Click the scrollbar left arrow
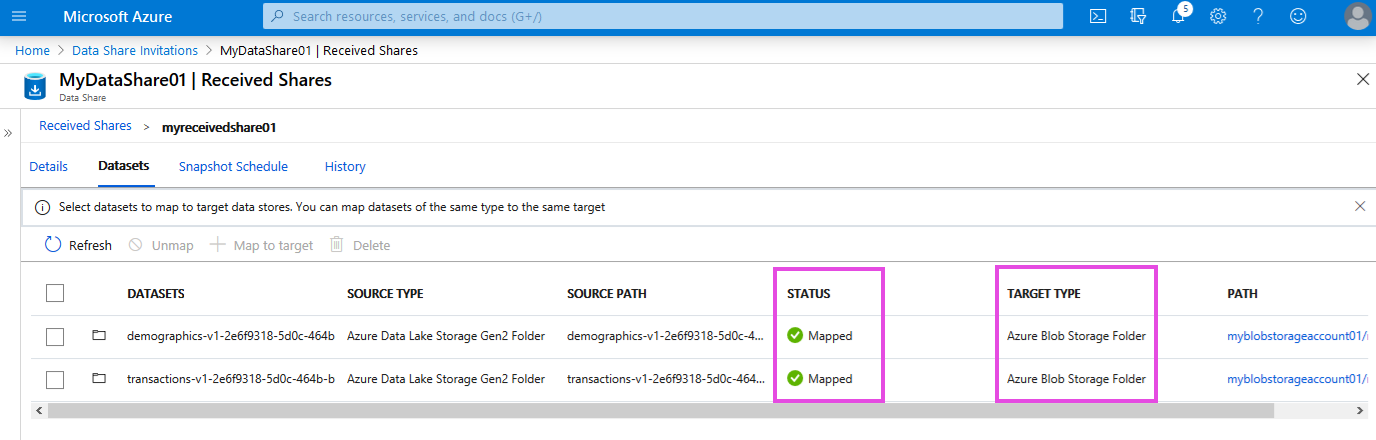 pyautogui.click(x=39, y=410)
